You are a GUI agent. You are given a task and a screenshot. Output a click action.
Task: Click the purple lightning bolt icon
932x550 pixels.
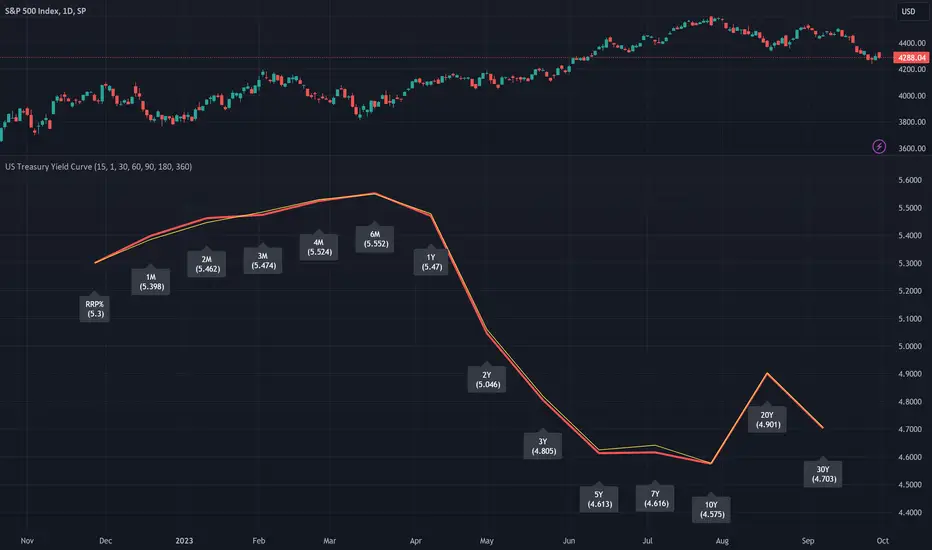879,146
